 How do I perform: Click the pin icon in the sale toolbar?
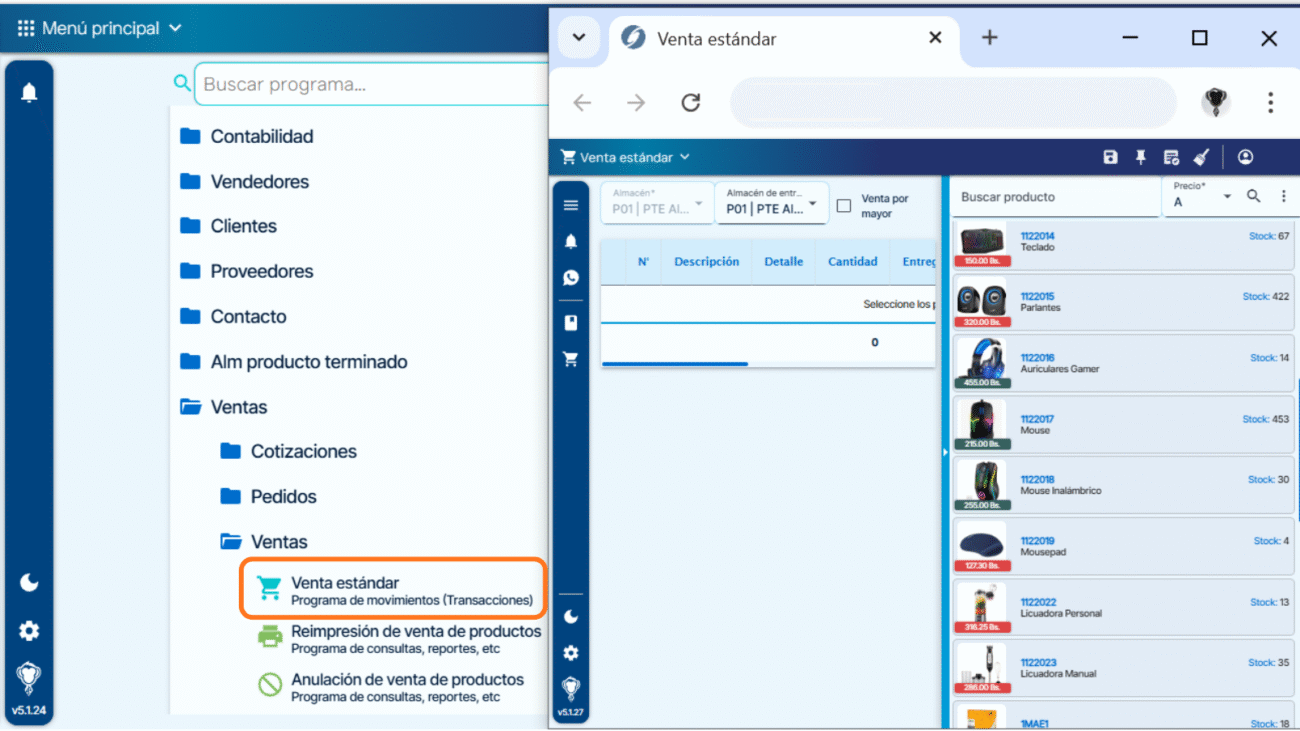pyautogui.click(x=1140, y=157)
